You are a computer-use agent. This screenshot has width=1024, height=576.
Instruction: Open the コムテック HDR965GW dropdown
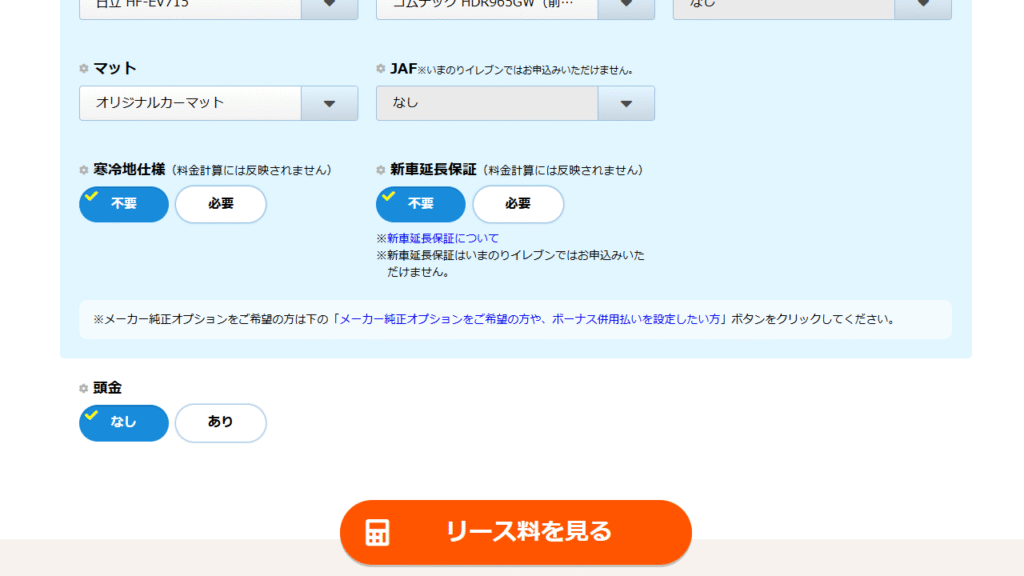coord(515,9)
